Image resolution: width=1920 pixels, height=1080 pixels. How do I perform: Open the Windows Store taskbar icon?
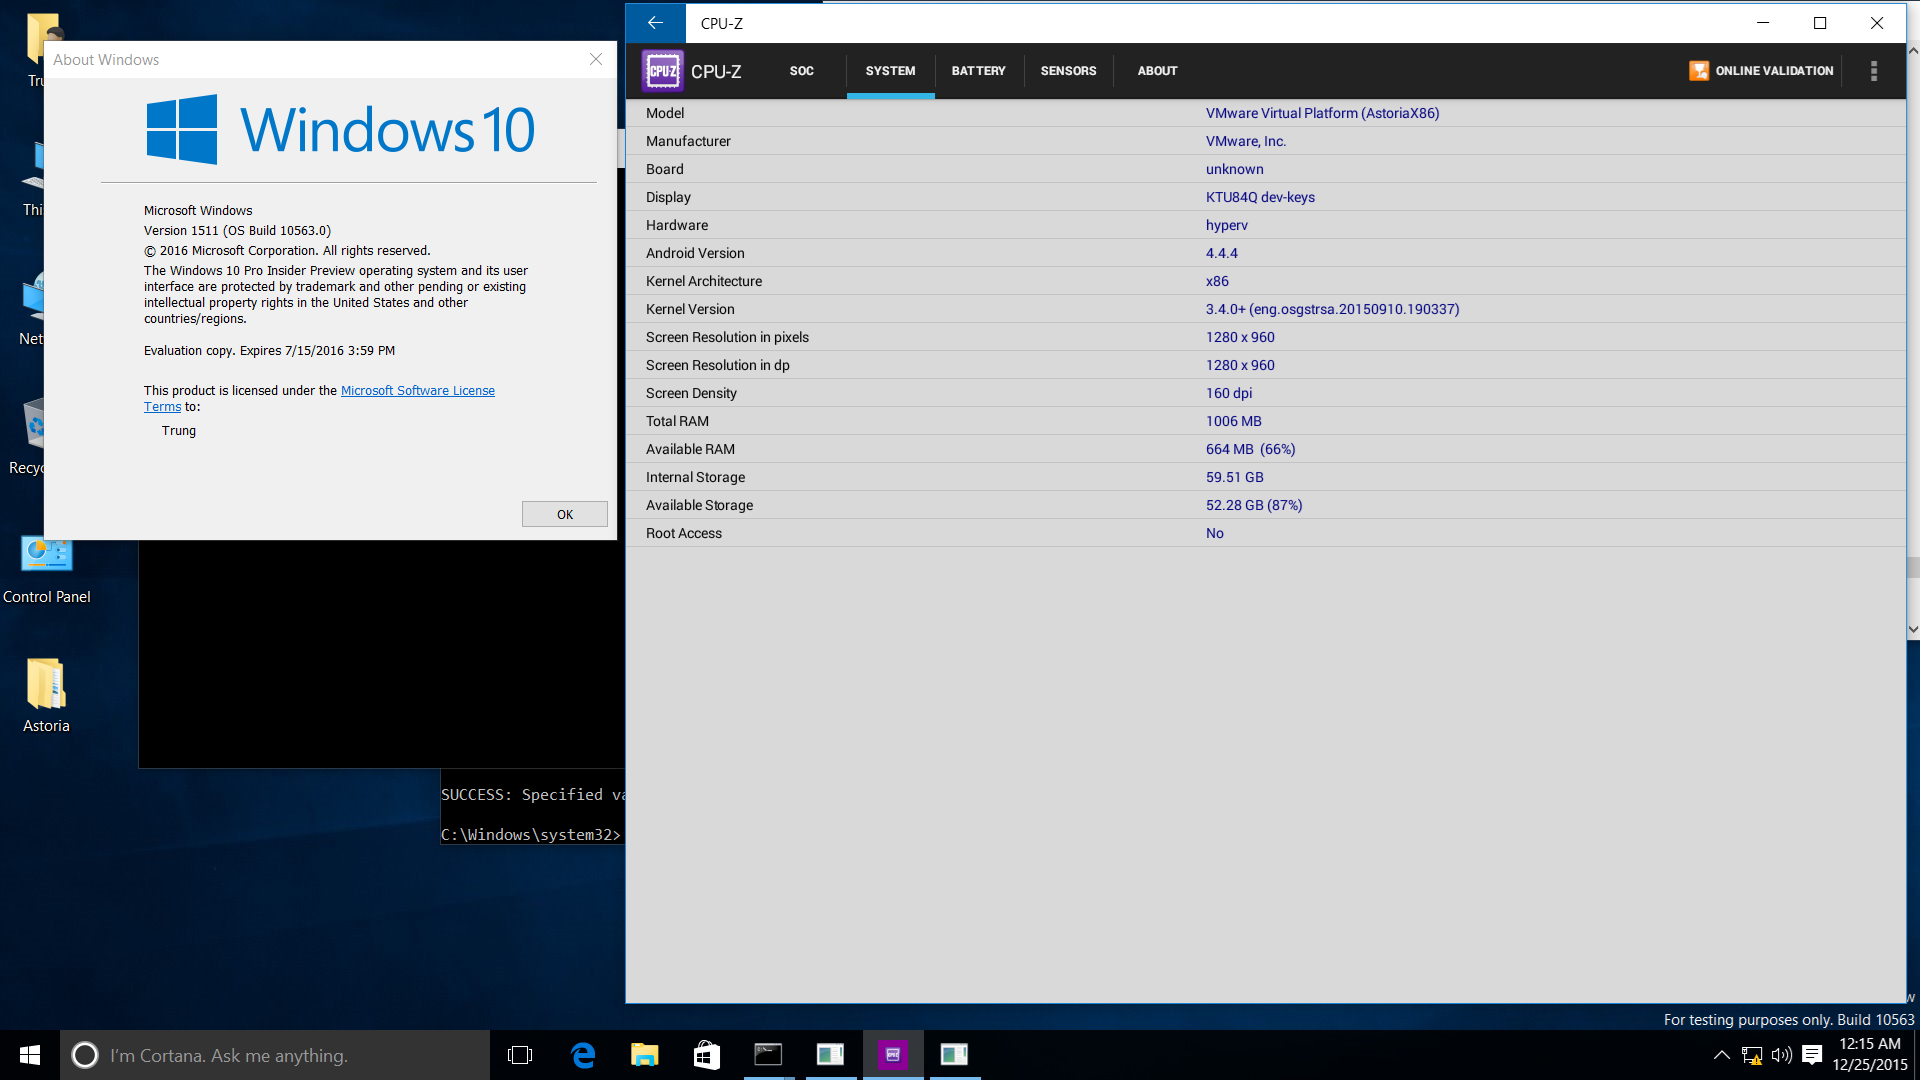point(707,1055)
